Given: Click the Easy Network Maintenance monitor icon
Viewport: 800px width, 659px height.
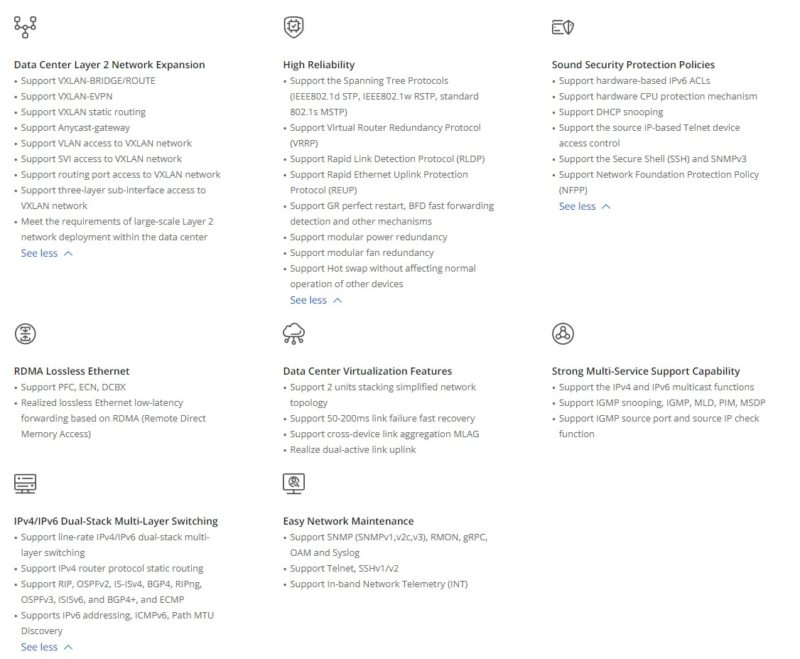Looking at the screenshot, I should coord(293,484).
